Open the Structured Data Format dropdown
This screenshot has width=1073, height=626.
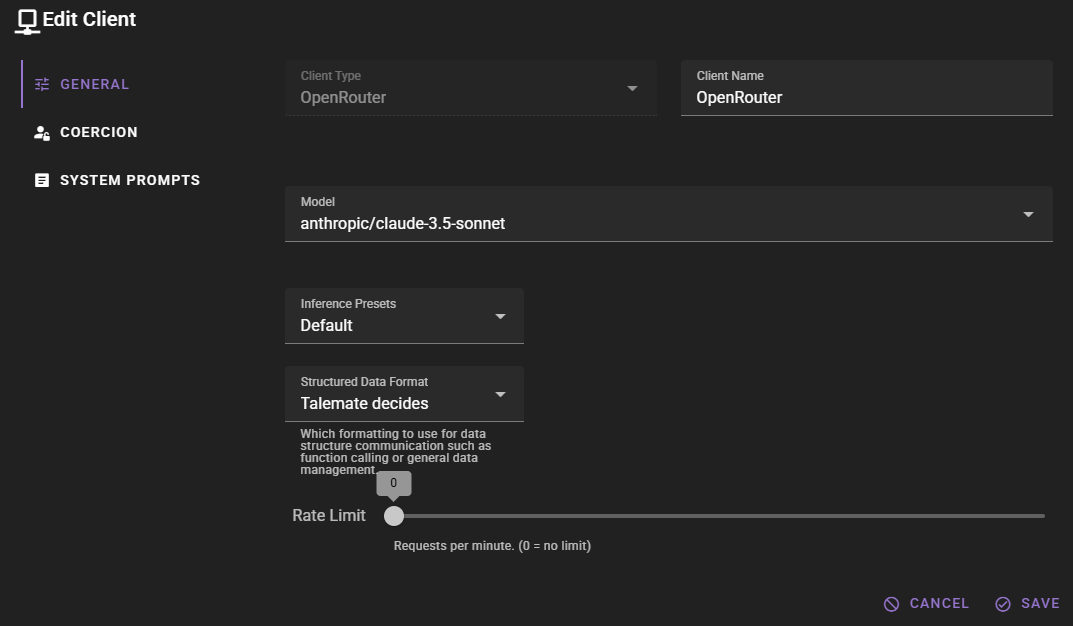(404, 394)
